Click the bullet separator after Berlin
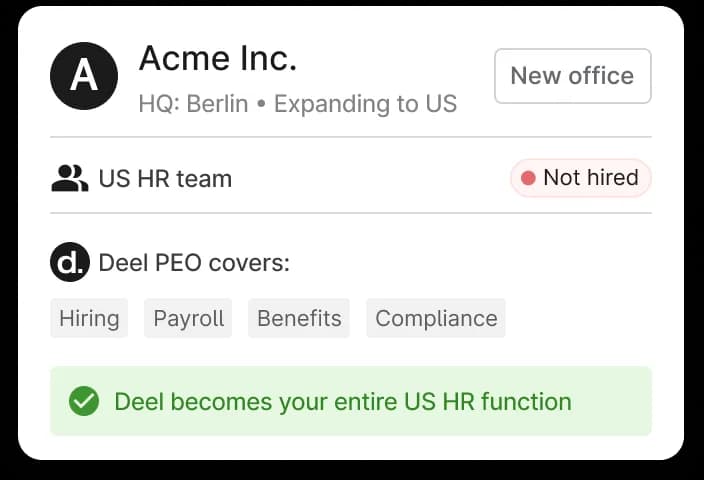The width and height of the screenshot is (704, 480). point(261,104)
